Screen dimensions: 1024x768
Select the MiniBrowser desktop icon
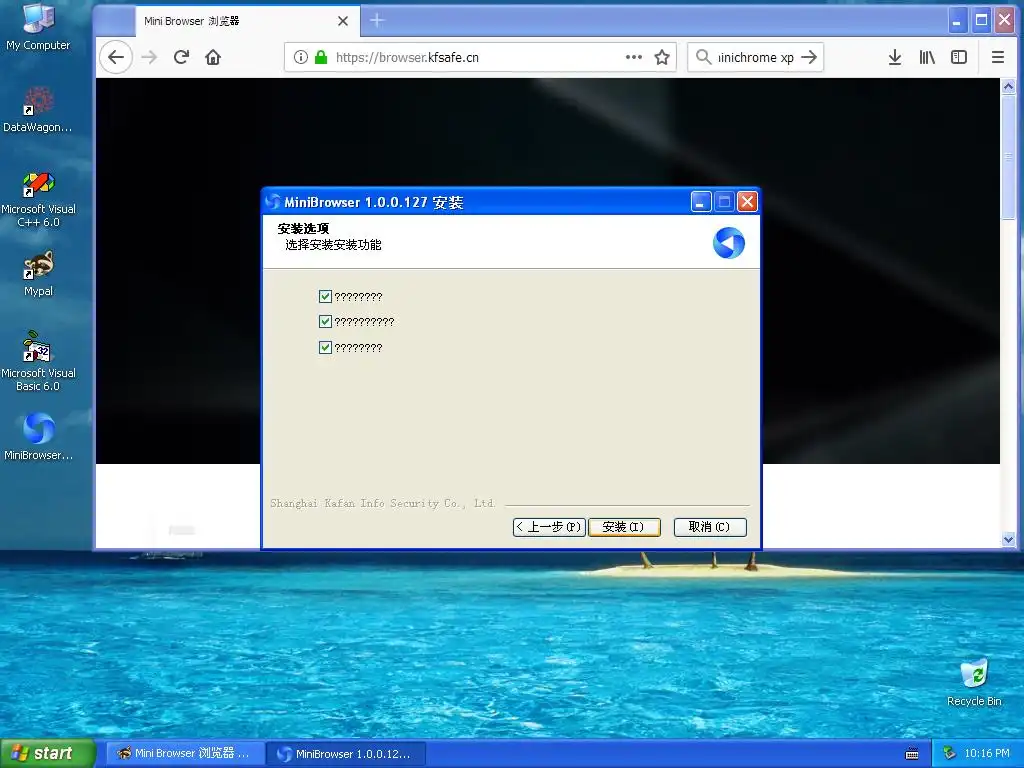[38, 437]
